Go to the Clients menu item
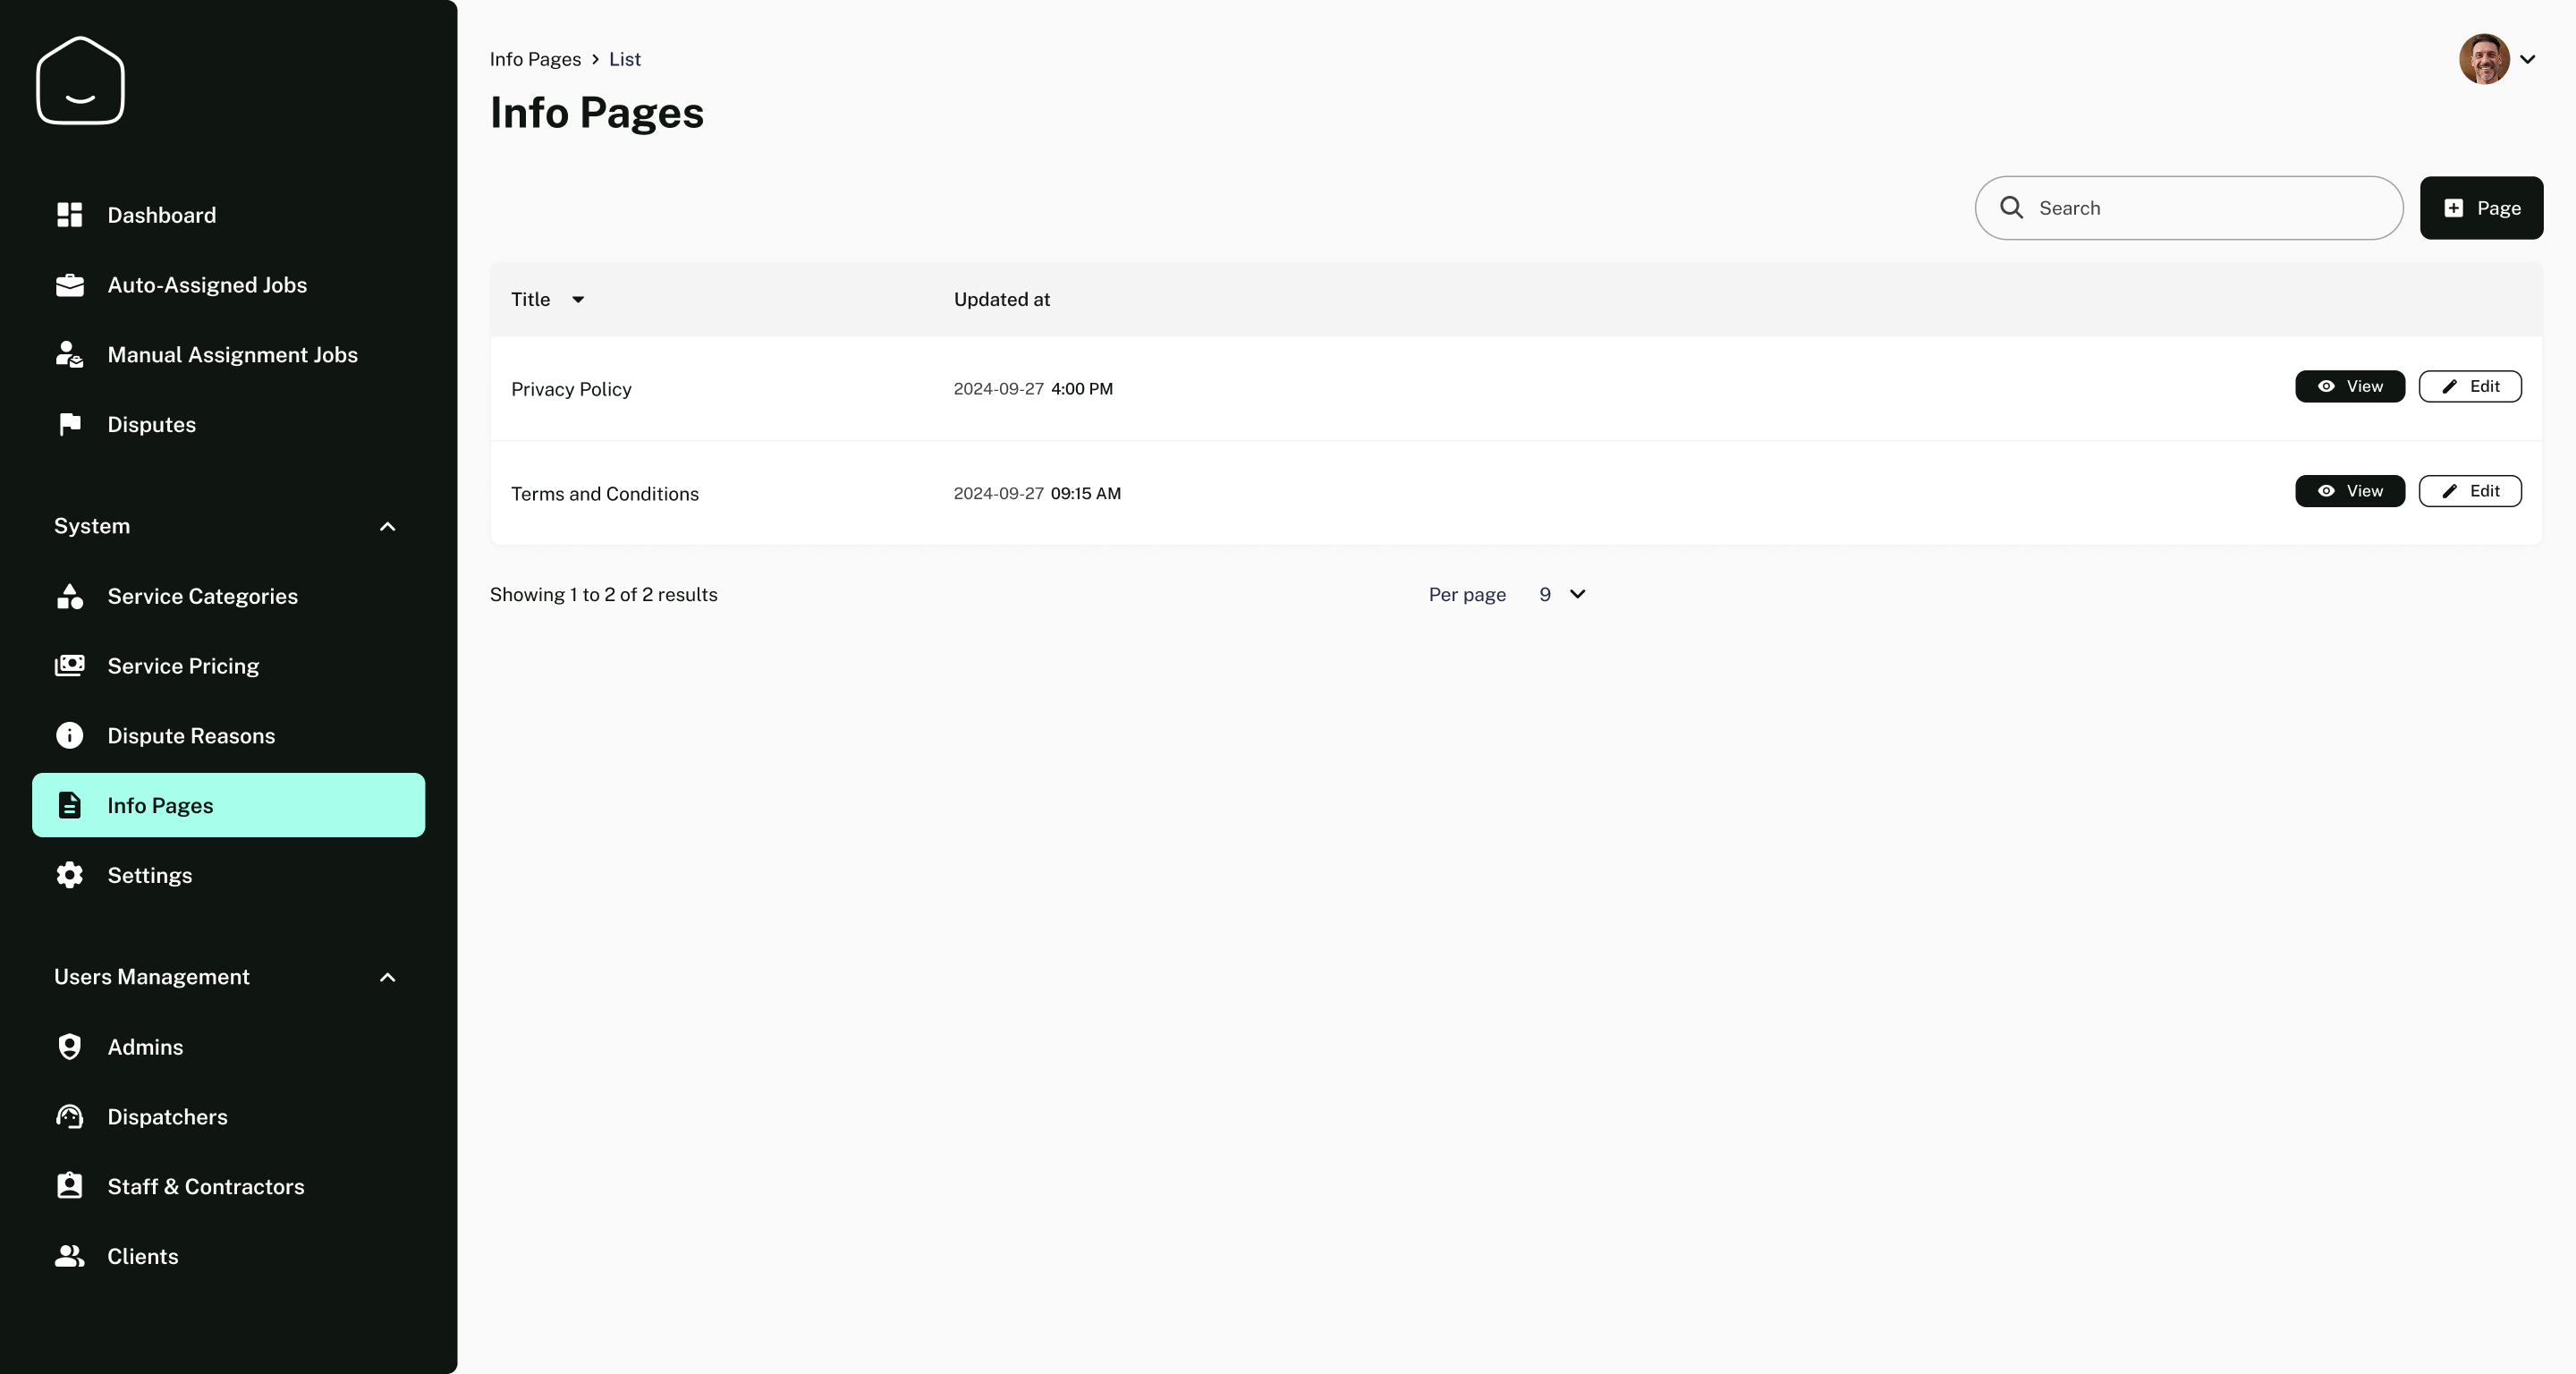Image resolution: width=2576 pixels, height=1374 pixels. coord(143,1256)
